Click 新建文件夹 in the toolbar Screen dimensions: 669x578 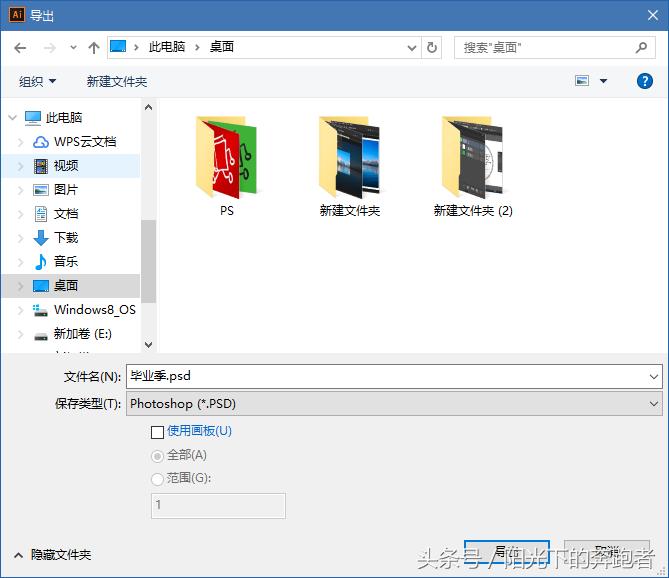point(117,81)
